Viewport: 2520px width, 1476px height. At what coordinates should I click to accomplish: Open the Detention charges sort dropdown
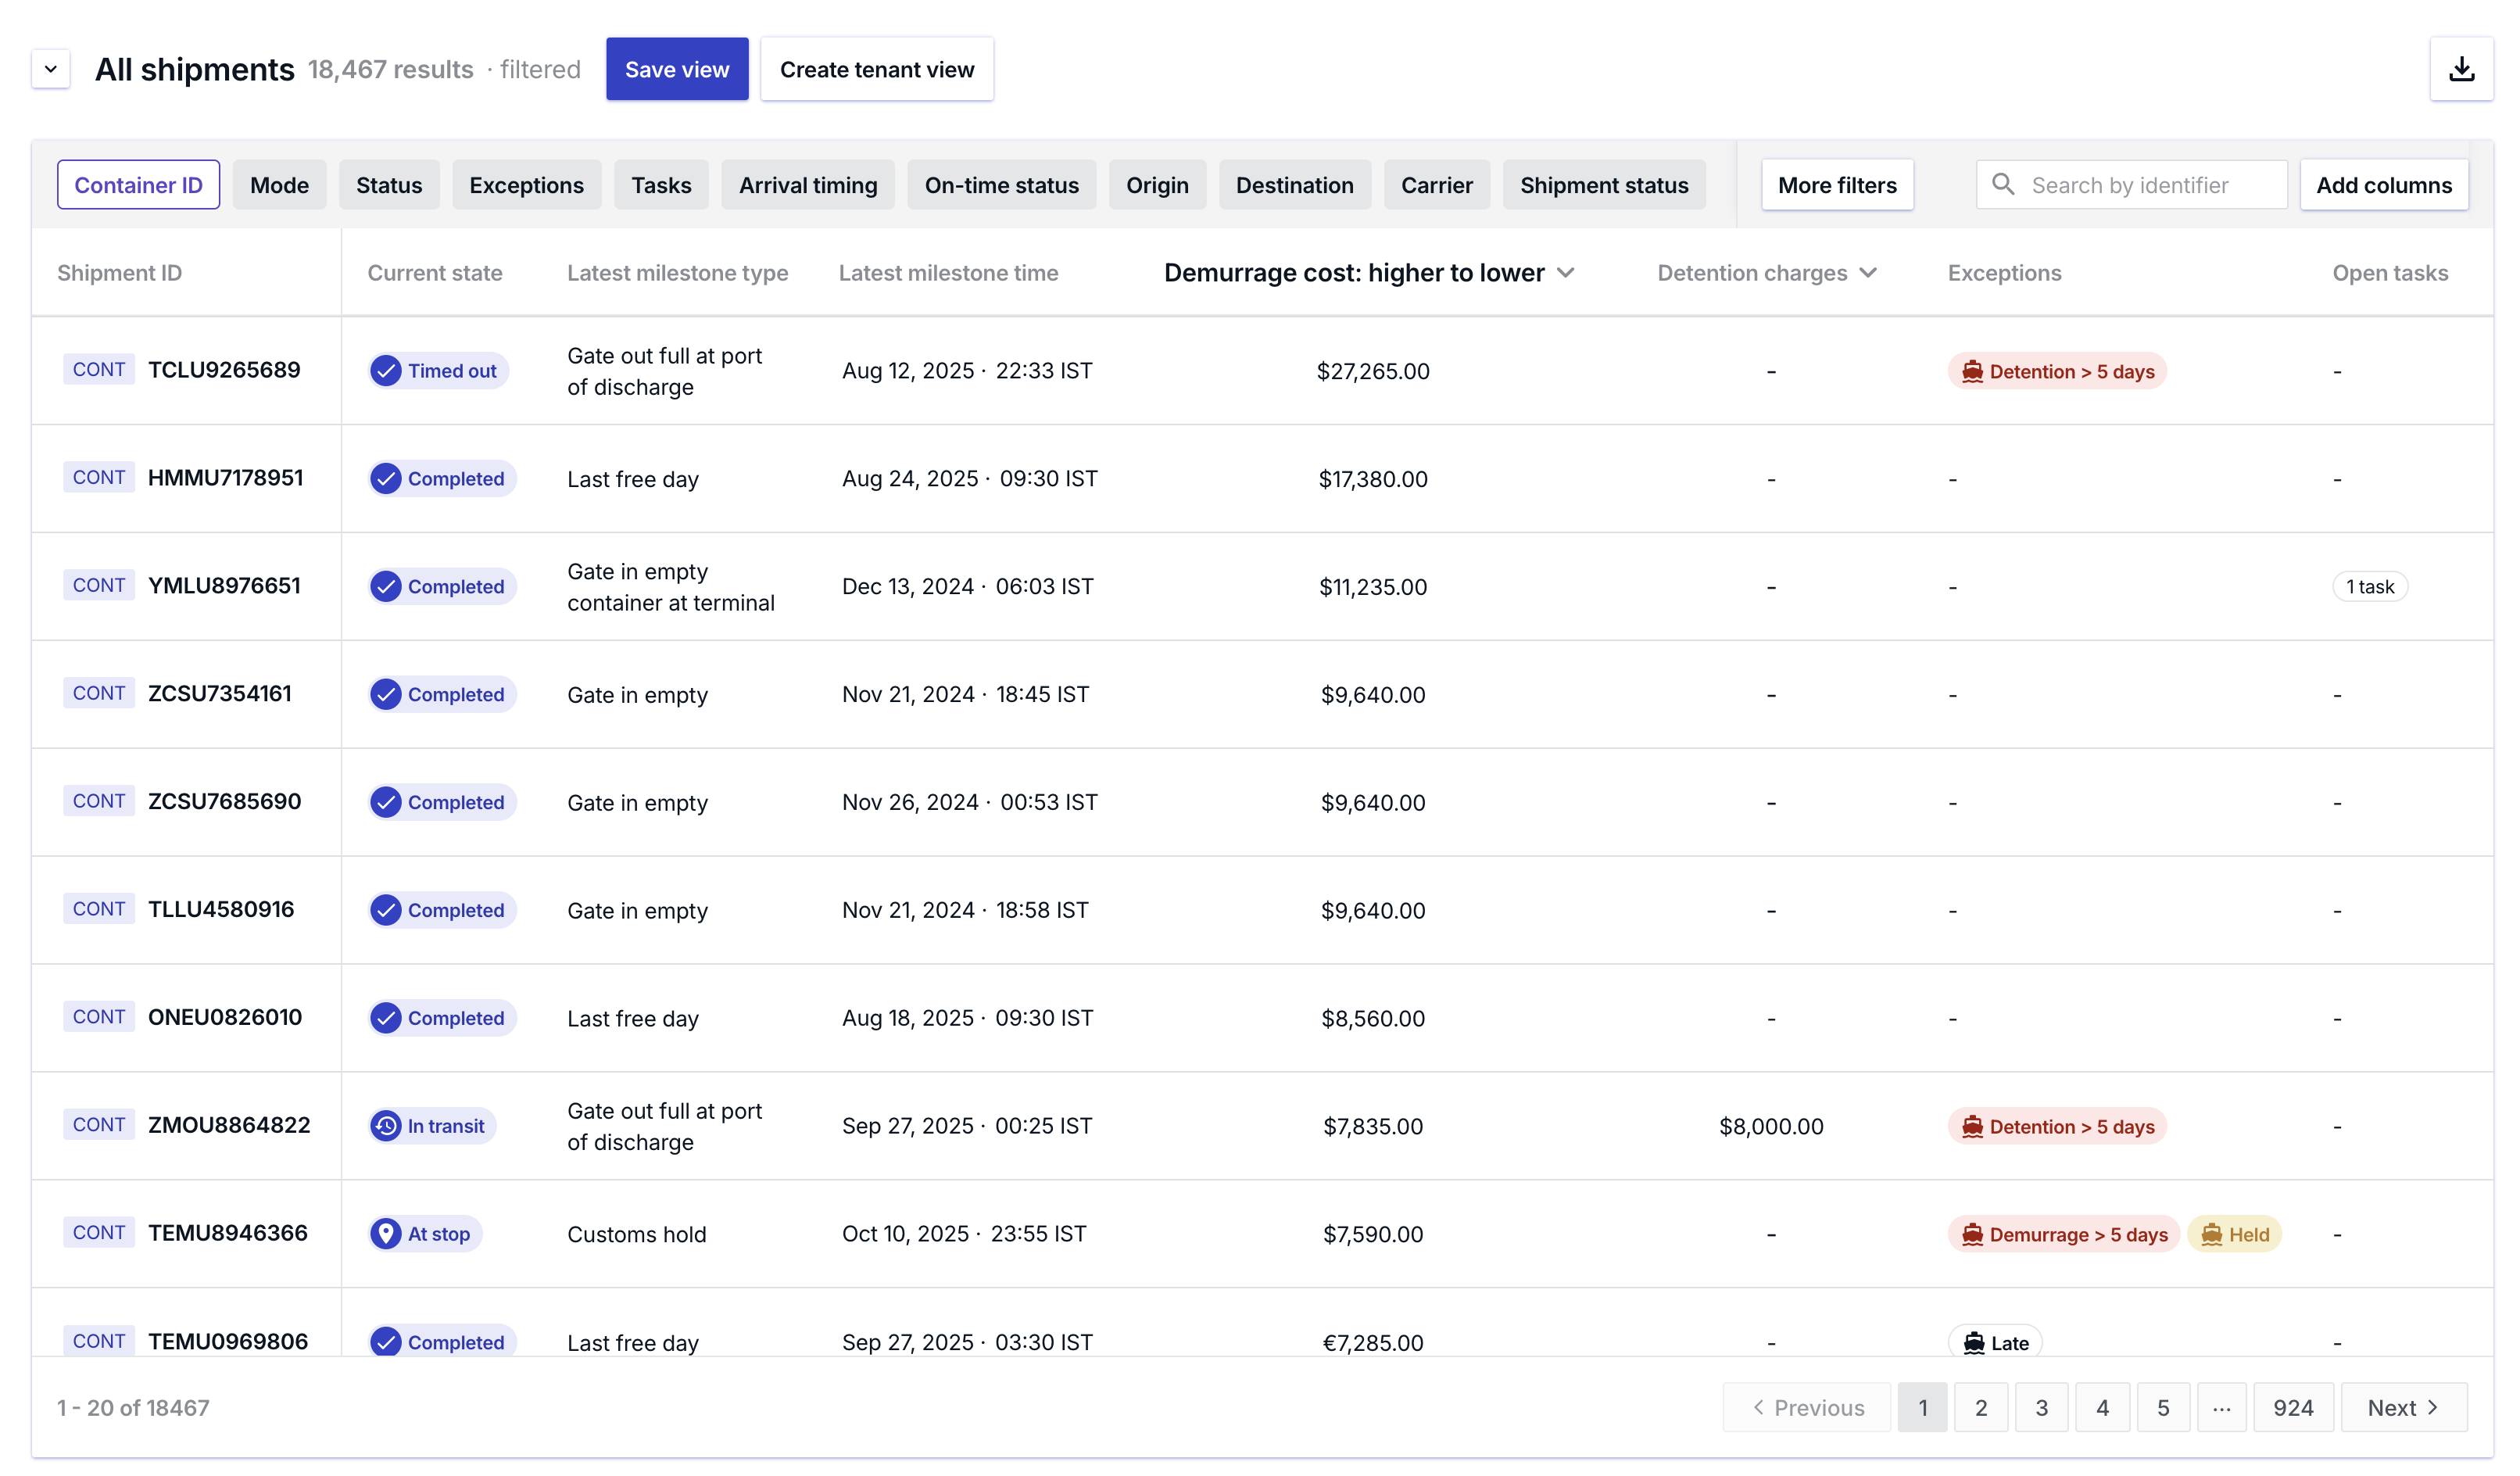[1868, 273]
